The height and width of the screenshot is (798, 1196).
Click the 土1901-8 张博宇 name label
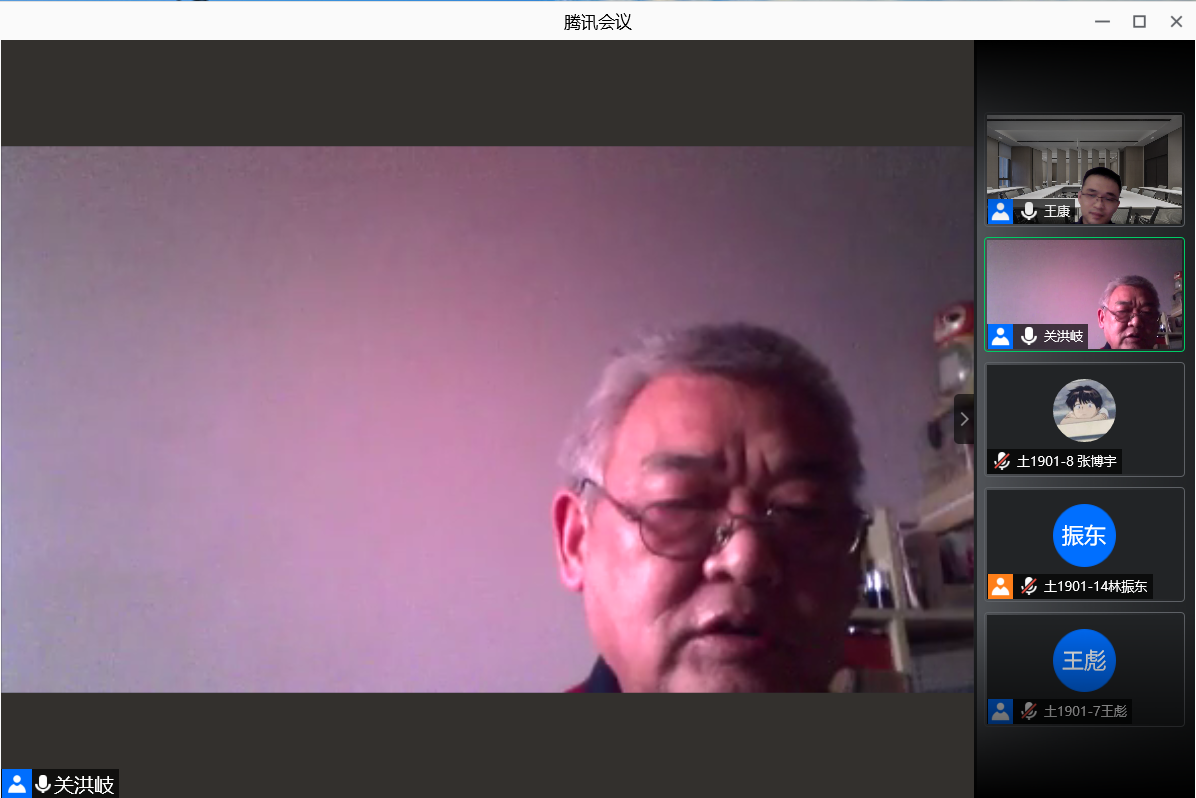1066,461
